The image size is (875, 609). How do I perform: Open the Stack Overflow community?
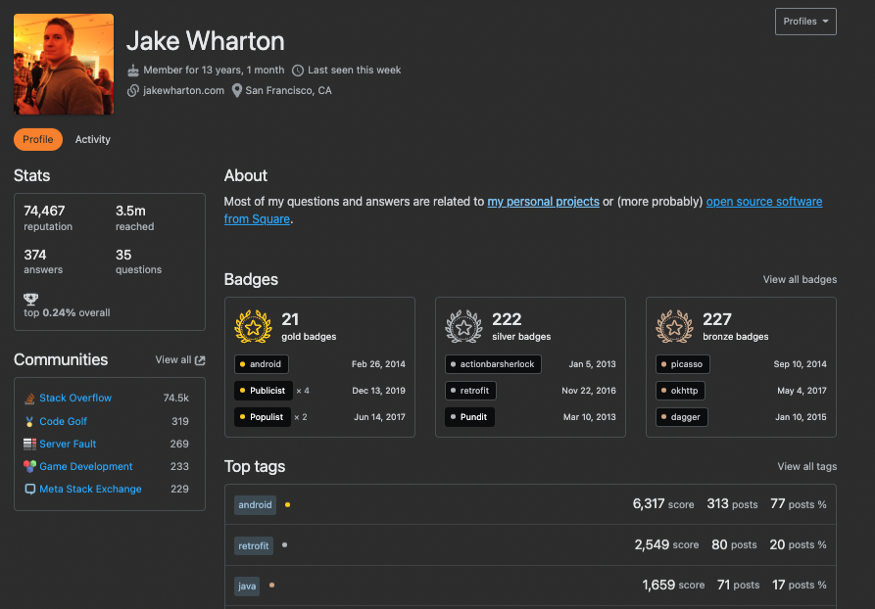coord(75,398)
